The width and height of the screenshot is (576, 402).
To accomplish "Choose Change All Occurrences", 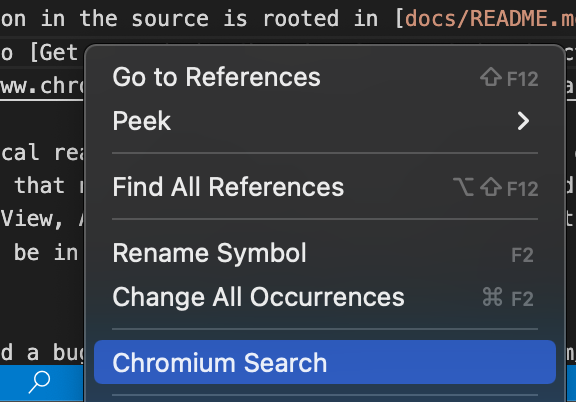I will pyautogui.click(x=325, y=297).
